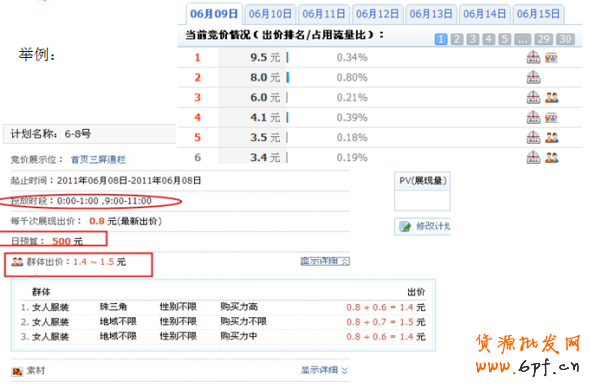Select bid price 8.0 元
This screenshot has height=388, width=590.
(x=265, y=78)
